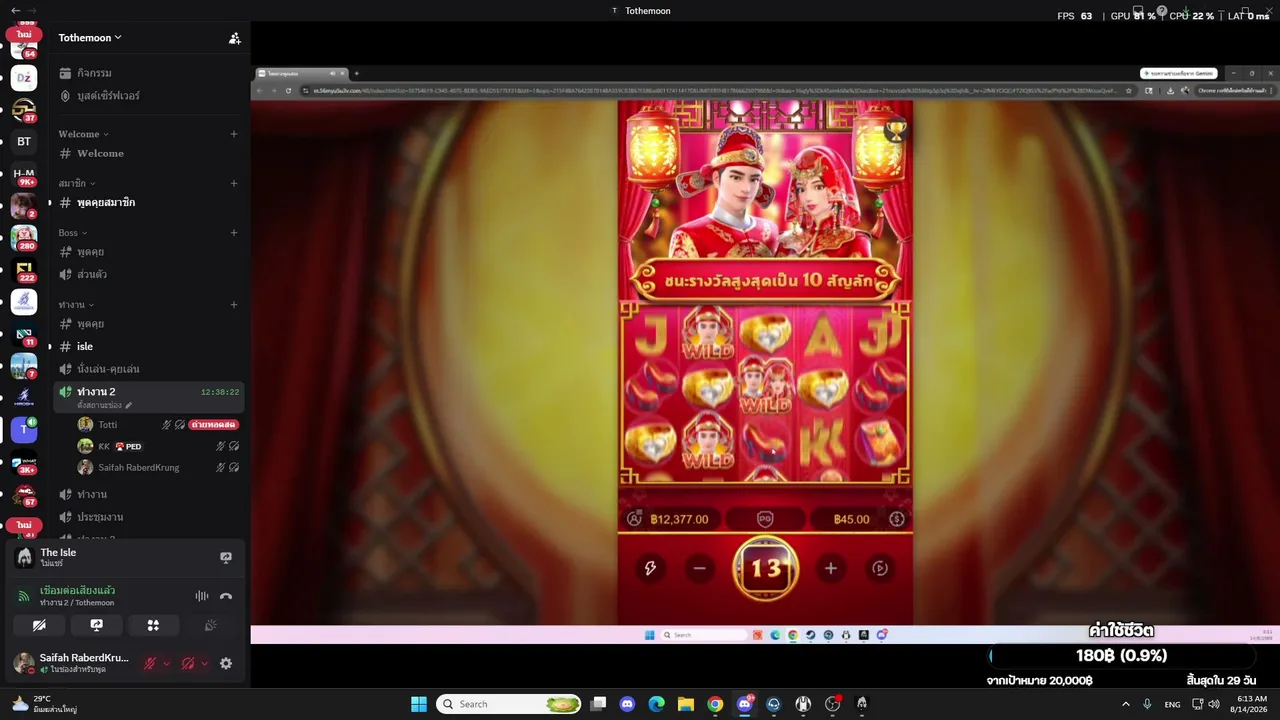Viewport: 1280px width, 720px height.
Task: Open the headphone output options arrow
Action: coord(204,663)
